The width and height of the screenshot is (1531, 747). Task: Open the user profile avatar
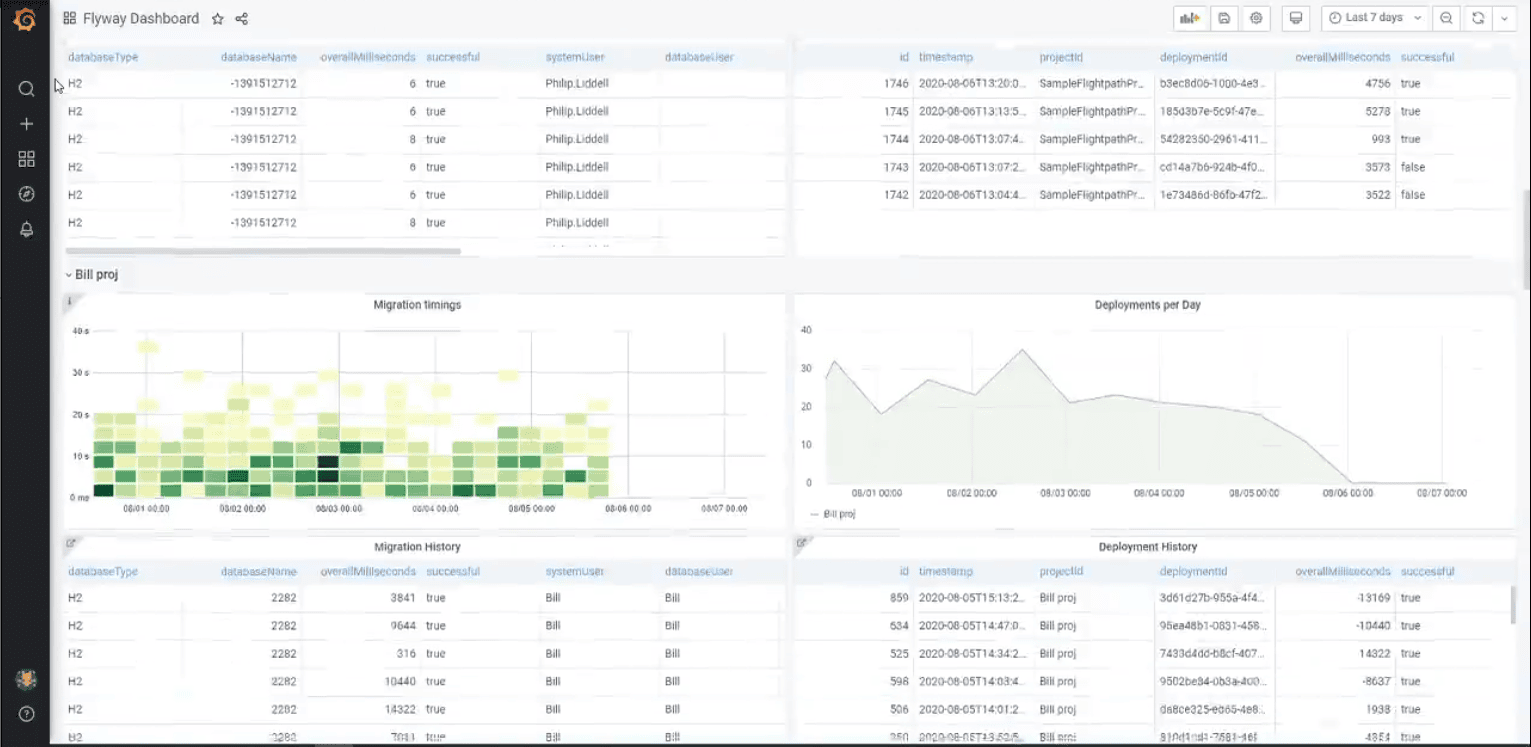(x=26, y=679)
